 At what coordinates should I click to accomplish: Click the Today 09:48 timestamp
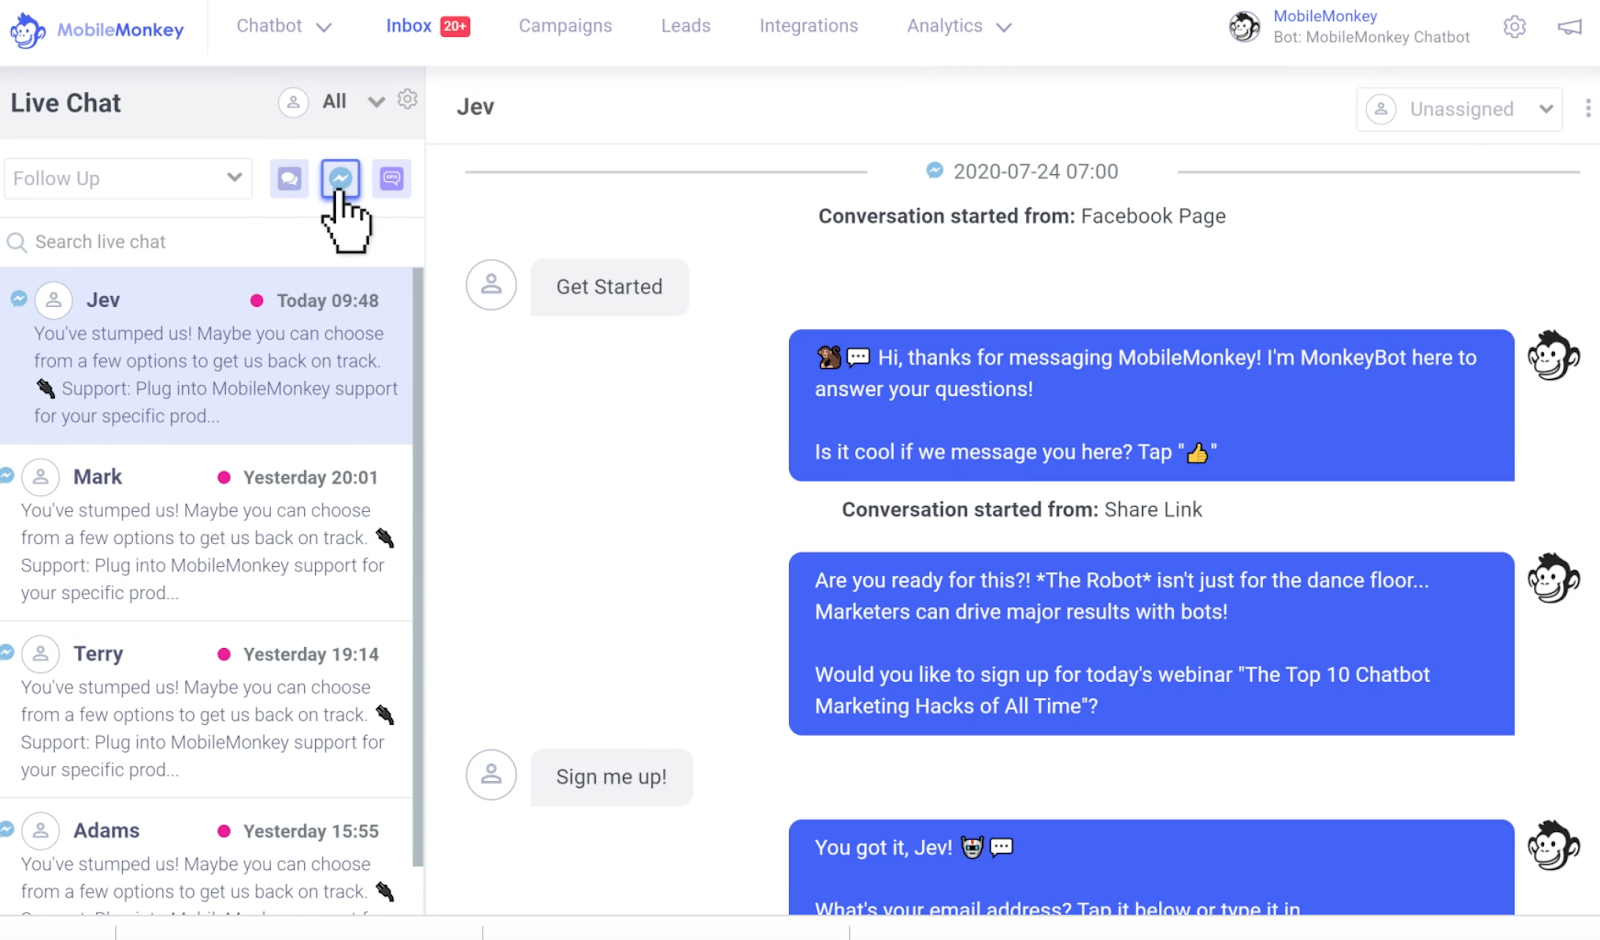pos(328,300)
